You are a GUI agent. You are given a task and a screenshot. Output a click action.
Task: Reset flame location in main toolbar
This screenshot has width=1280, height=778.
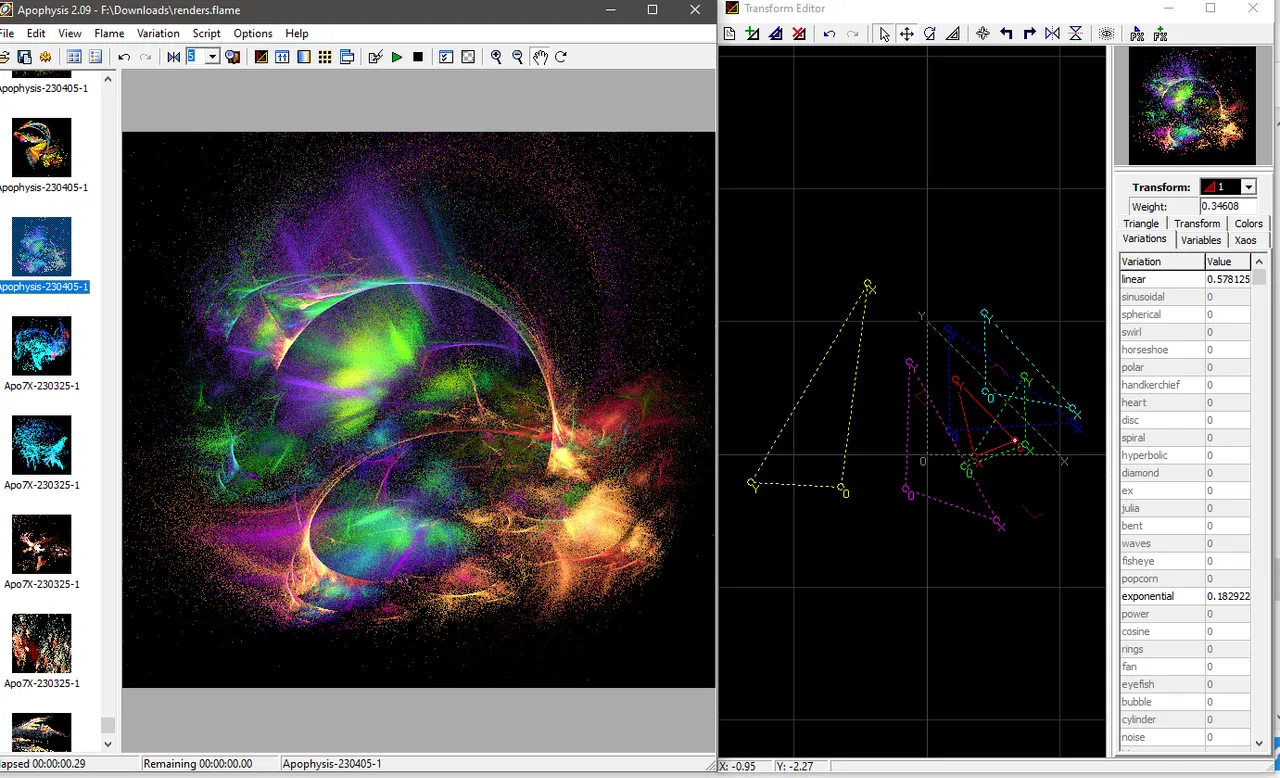point(174,57)
